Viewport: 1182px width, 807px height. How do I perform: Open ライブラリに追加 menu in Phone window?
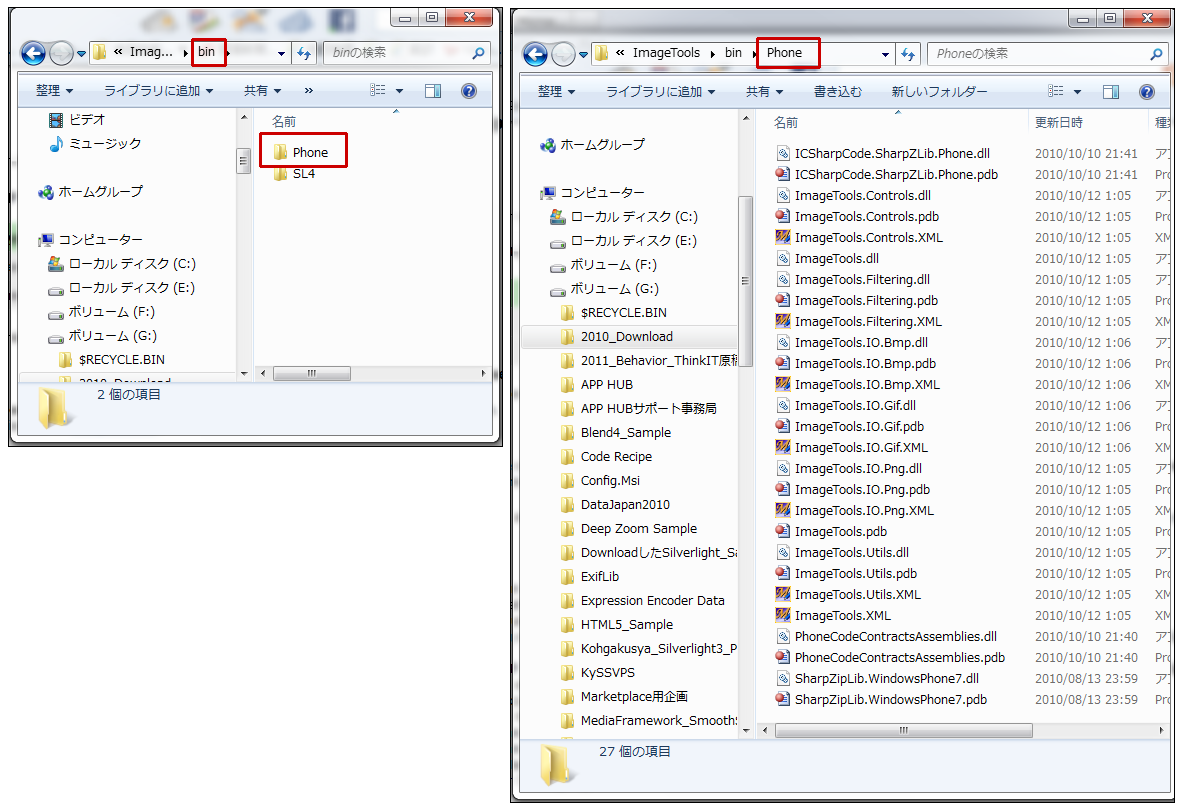pos(660,92)
